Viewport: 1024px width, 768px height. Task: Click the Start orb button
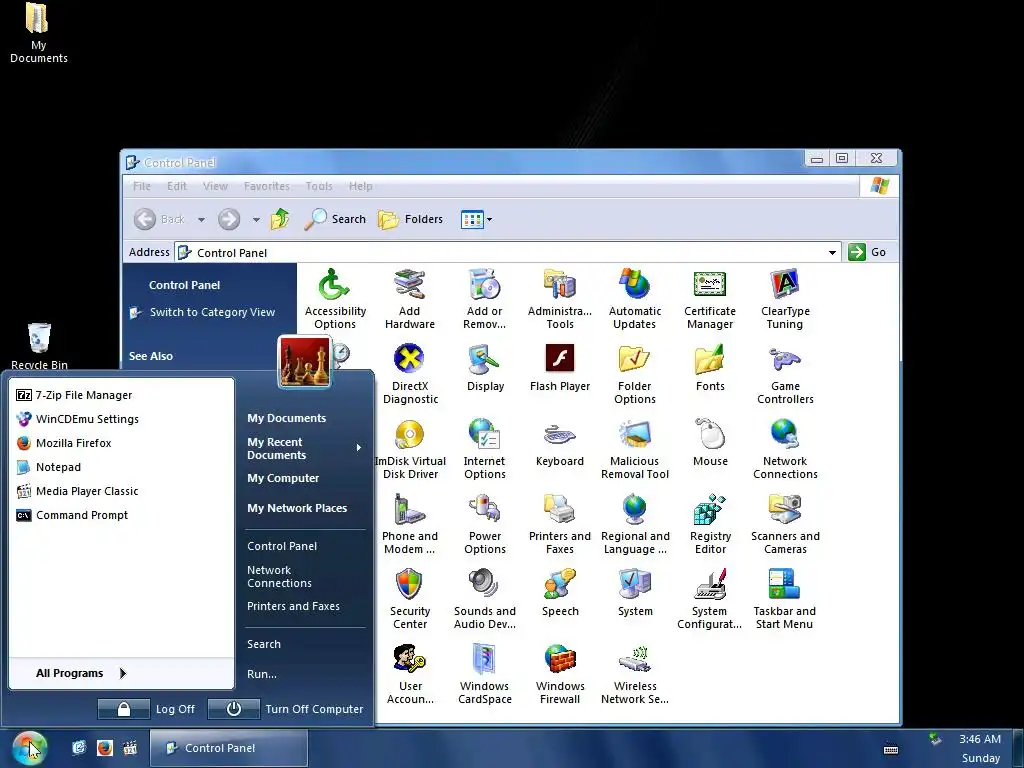coord(29,748)
